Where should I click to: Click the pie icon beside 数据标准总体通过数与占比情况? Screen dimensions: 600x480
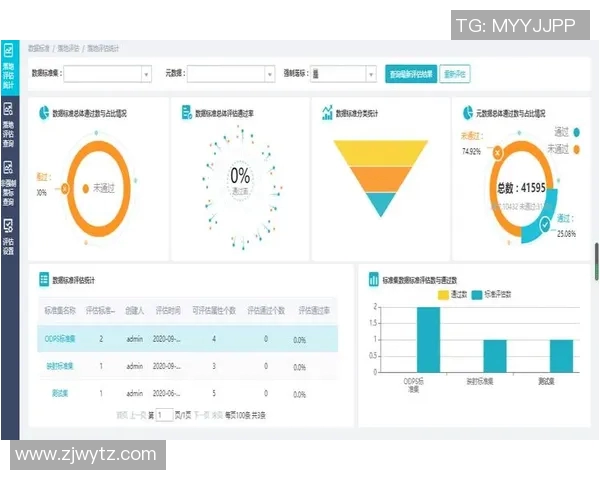tap(43, 114)
